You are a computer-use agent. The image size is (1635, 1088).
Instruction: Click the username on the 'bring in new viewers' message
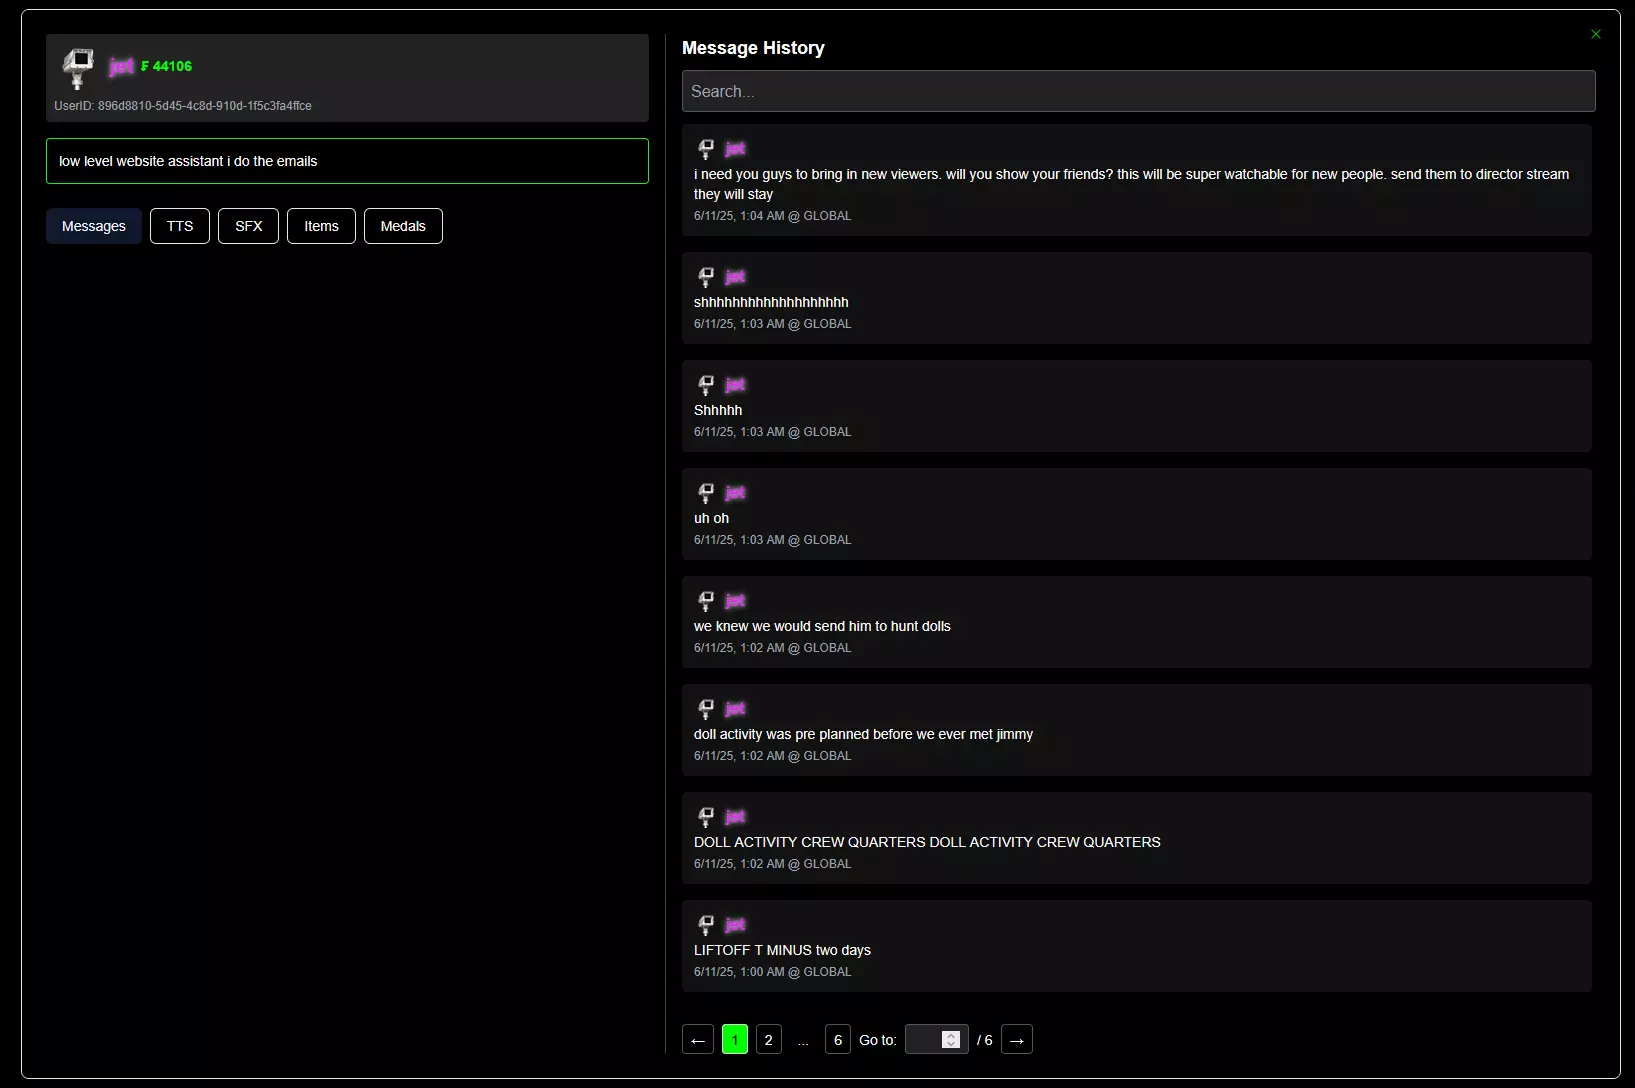pos(735,149)
